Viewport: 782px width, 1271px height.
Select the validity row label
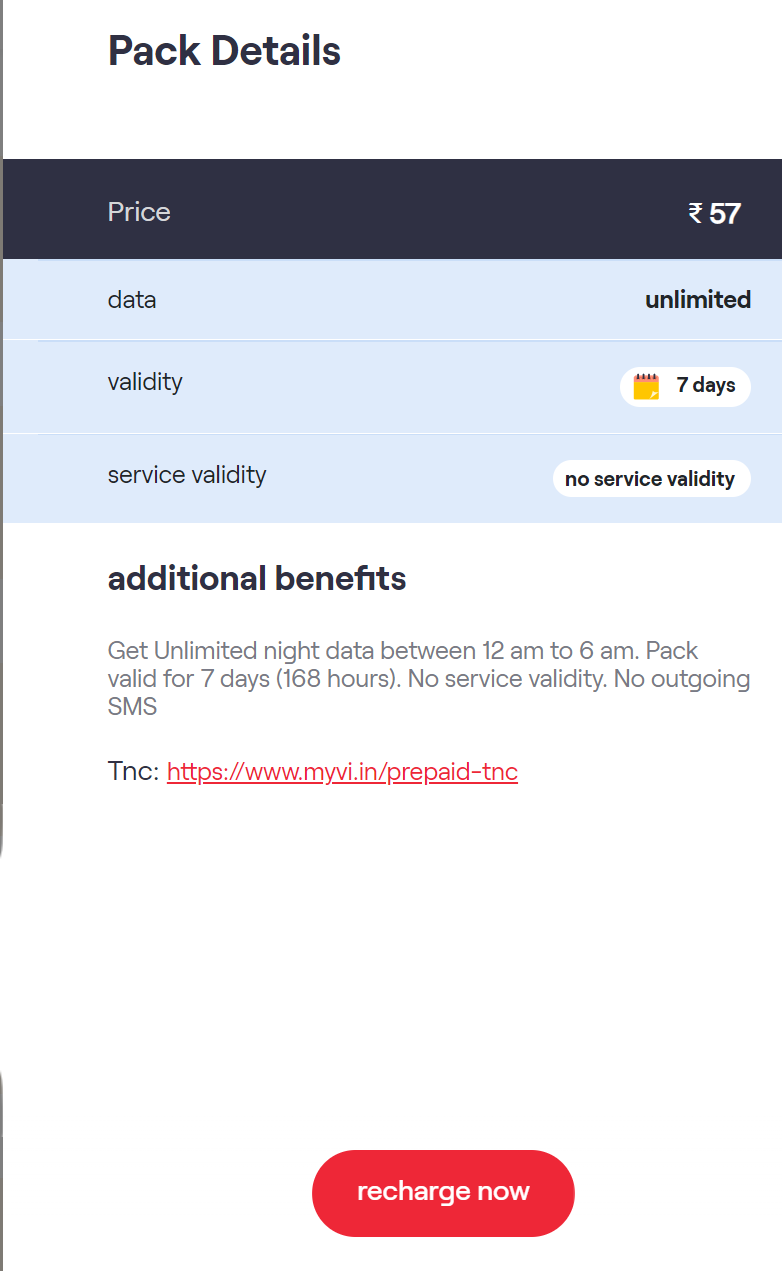coord(145,382)
